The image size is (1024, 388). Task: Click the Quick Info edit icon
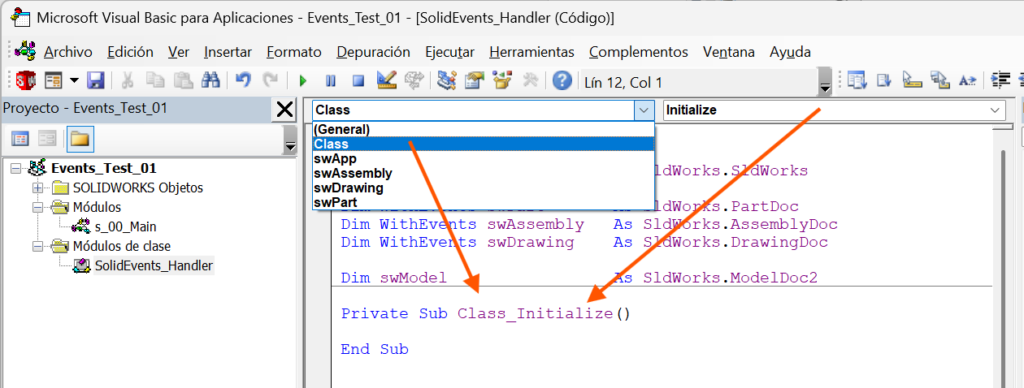pyautogui.click(x=912, y=81)
